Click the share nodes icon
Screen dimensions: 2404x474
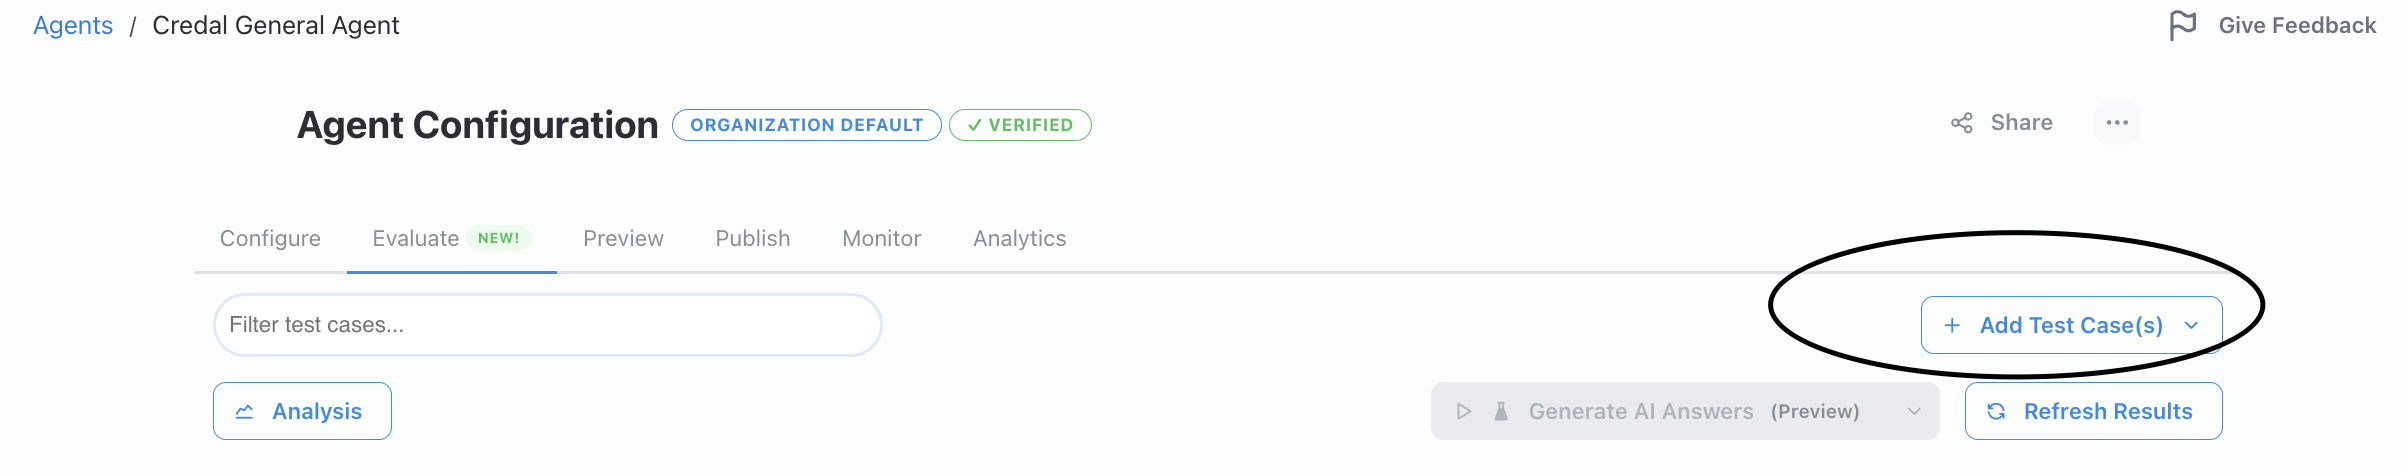point(1962,123)
